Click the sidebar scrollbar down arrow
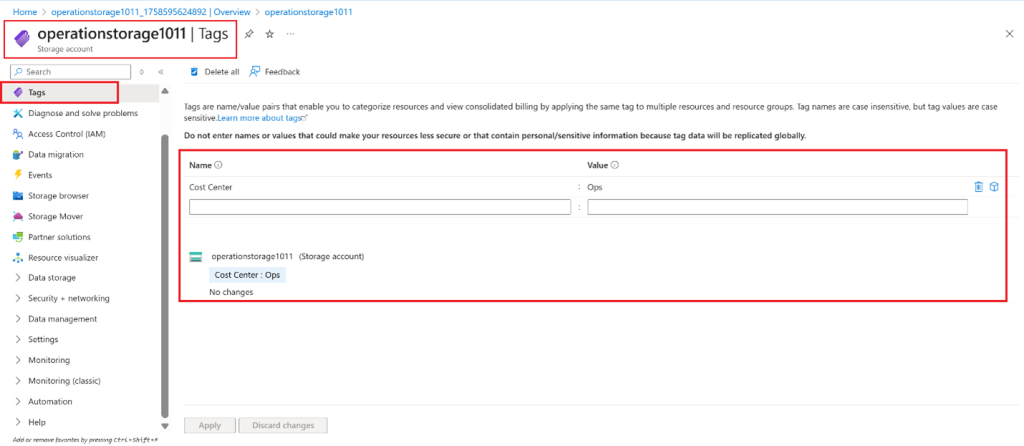This screenshot has width=1024, height=446. point(165,426)
